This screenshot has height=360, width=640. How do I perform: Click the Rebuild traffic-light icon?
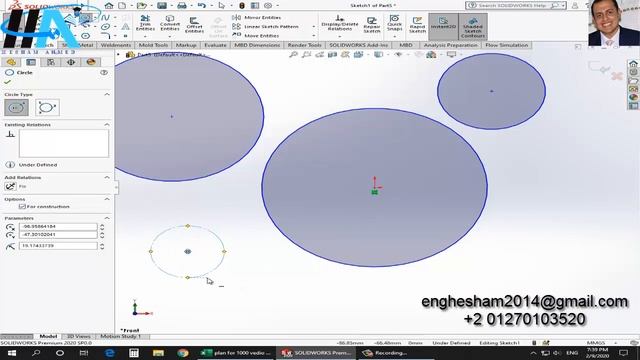[x=242, y=5]
